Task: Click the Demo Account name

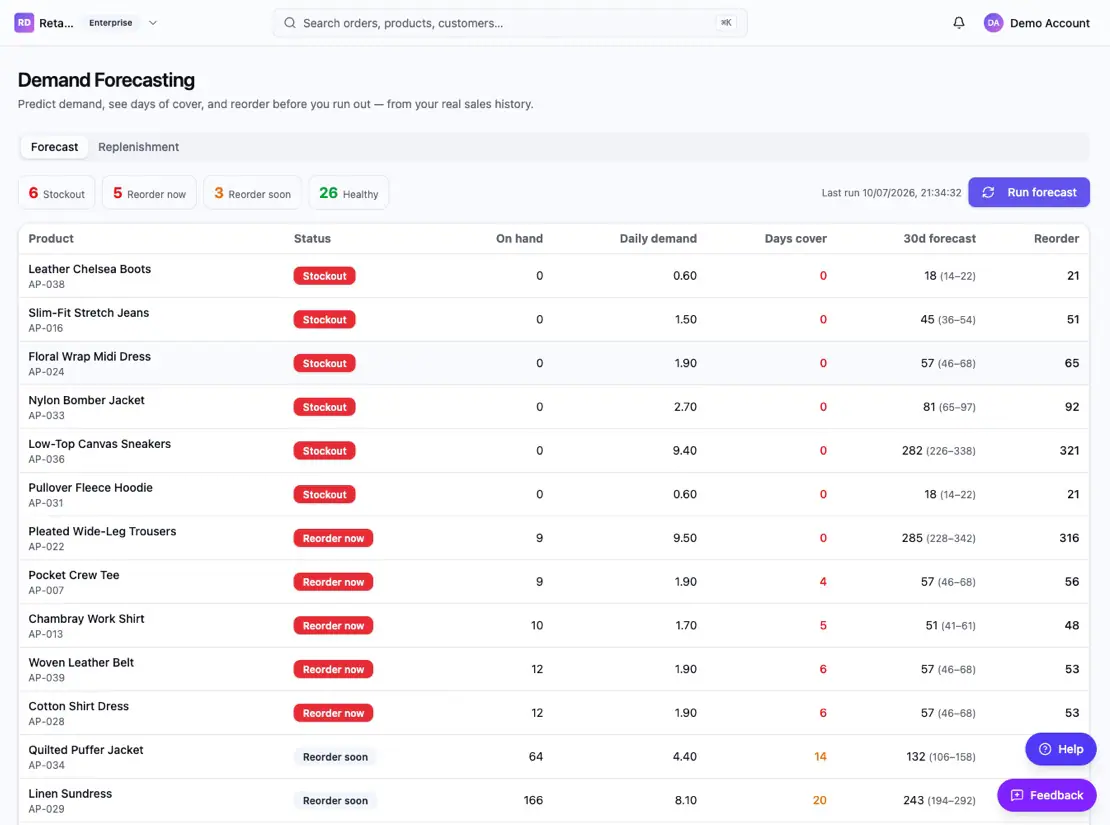Action: coord(1049,23)
